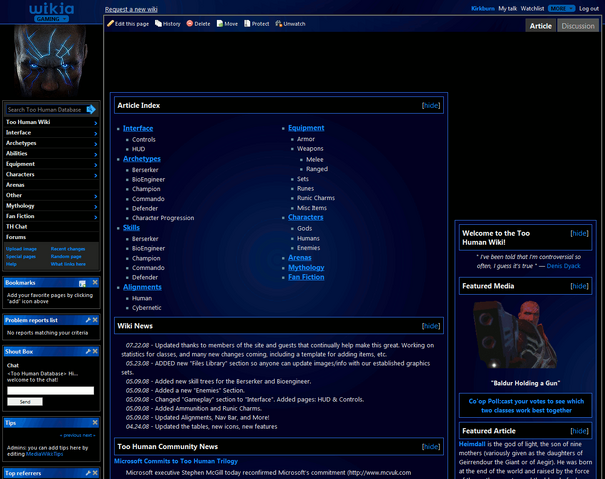Click the search go arrow icon
605x479 pixels.
(91, 110)
